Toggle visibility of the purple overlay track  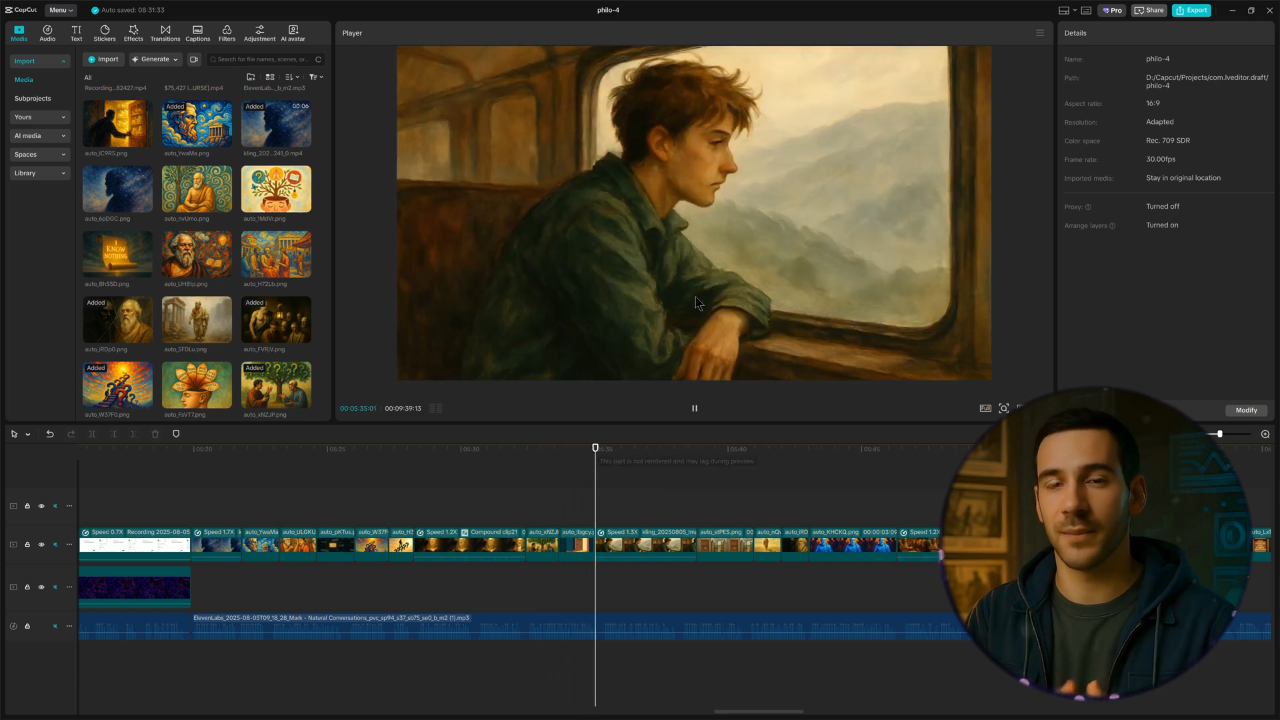pyautogui.click(x=41, y=587)
